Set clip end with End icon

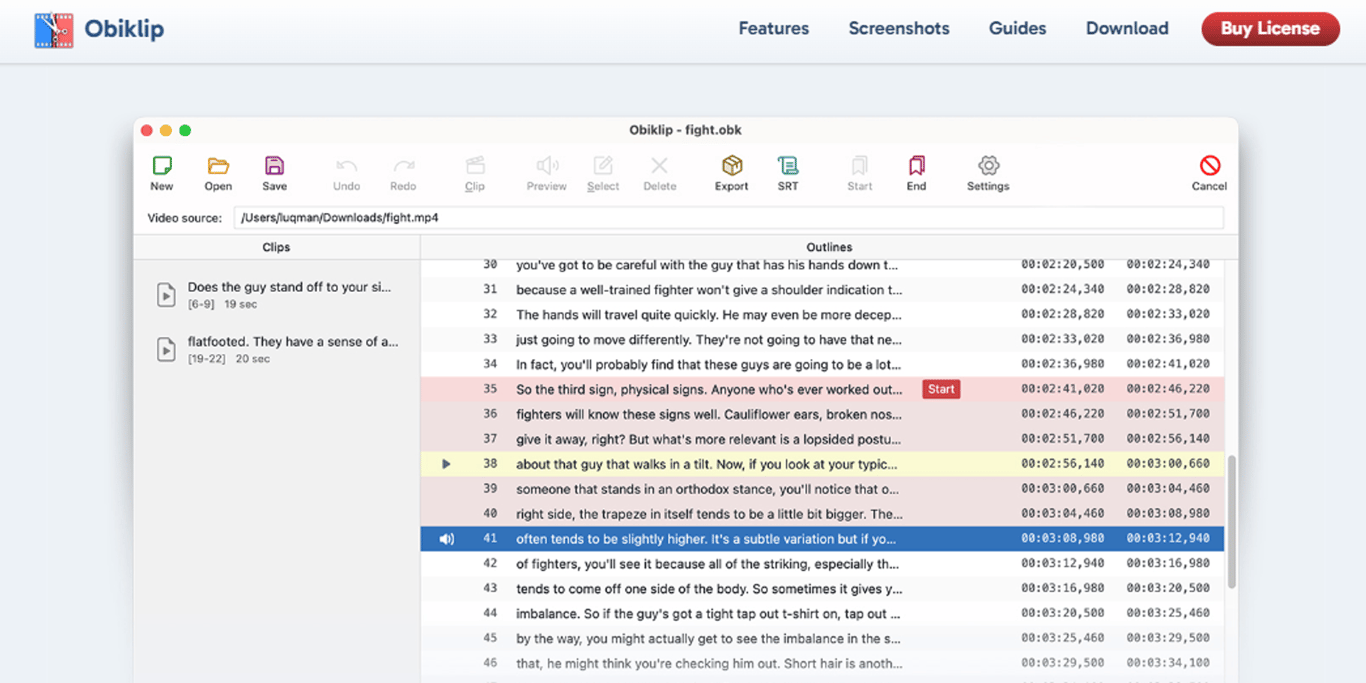coord(916,166)
